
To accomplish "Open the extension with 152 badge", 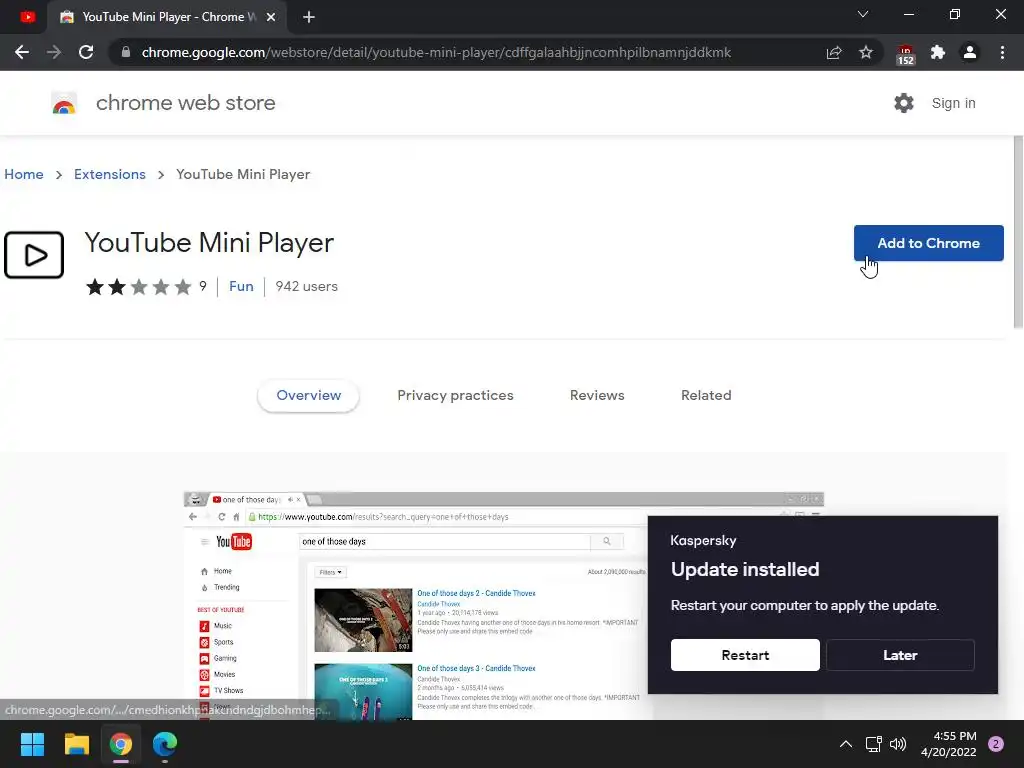I will click(905, 54).
